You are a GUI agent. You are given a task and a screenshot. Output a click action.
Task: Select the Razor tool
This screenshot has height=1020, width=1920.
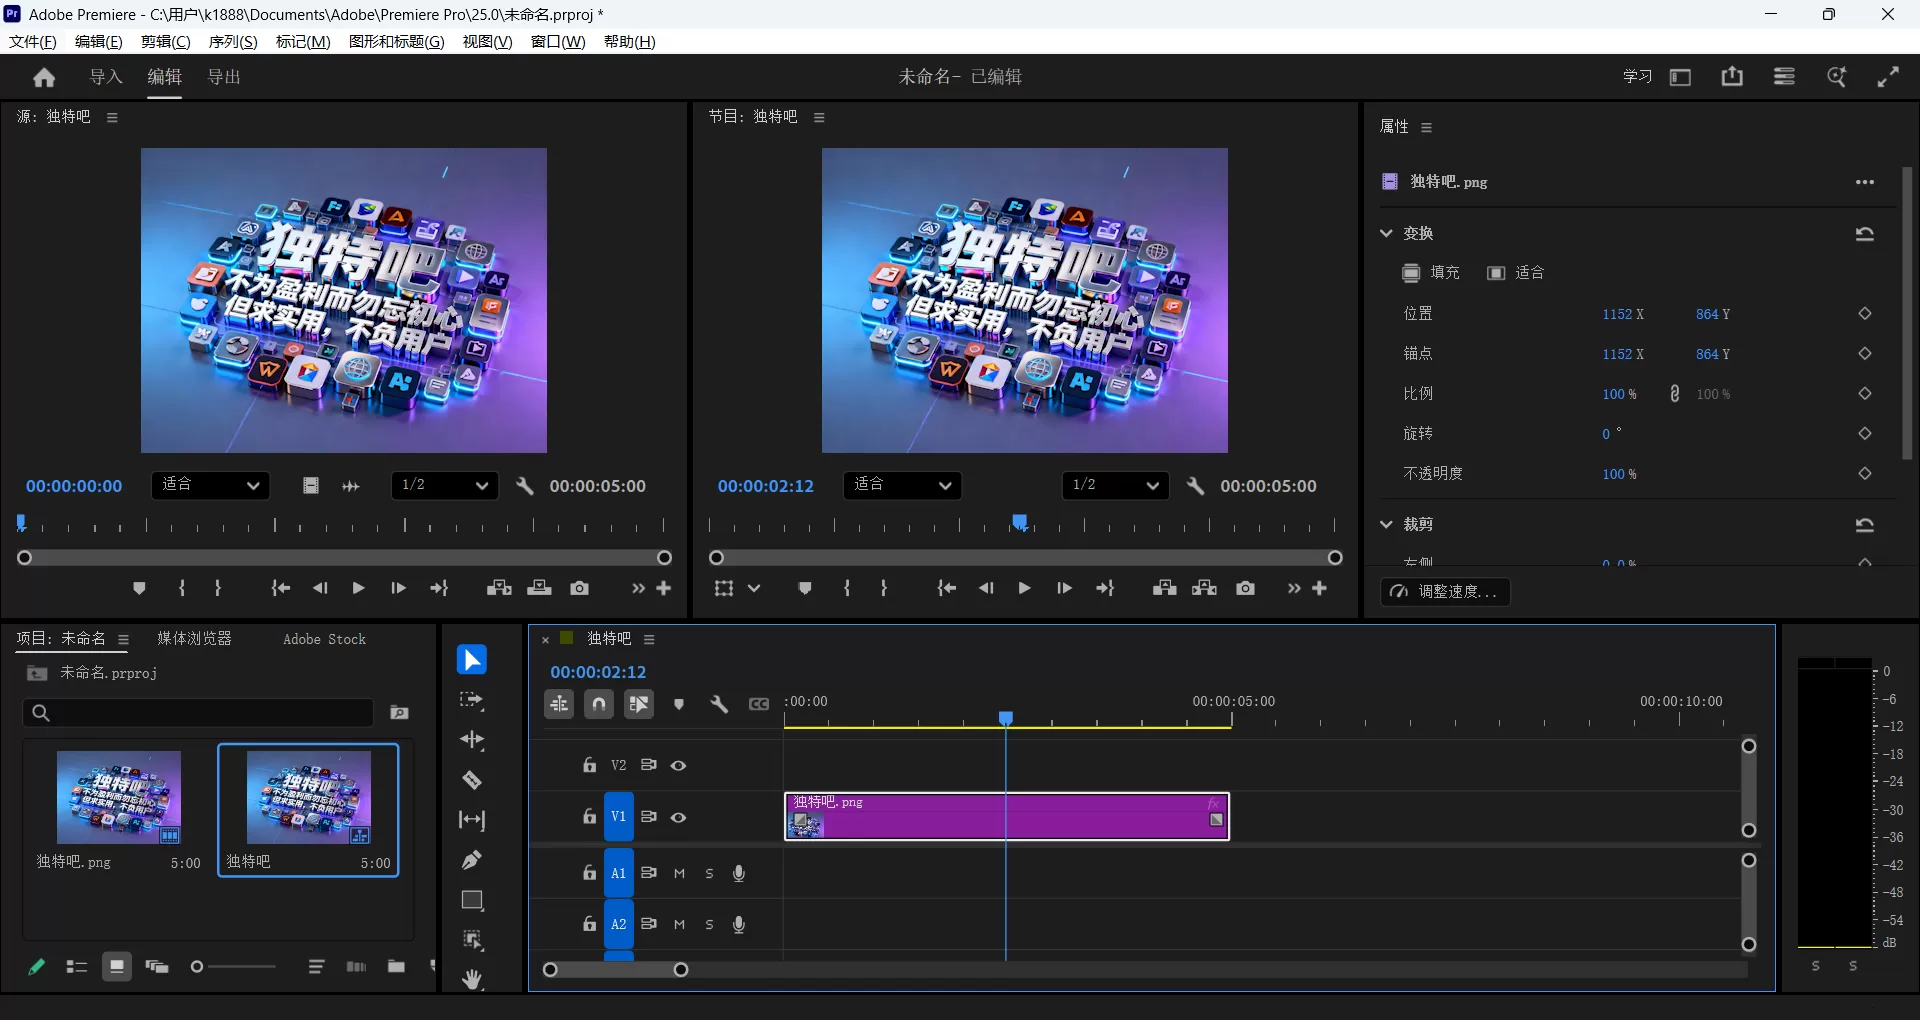(x=471, y=780)
